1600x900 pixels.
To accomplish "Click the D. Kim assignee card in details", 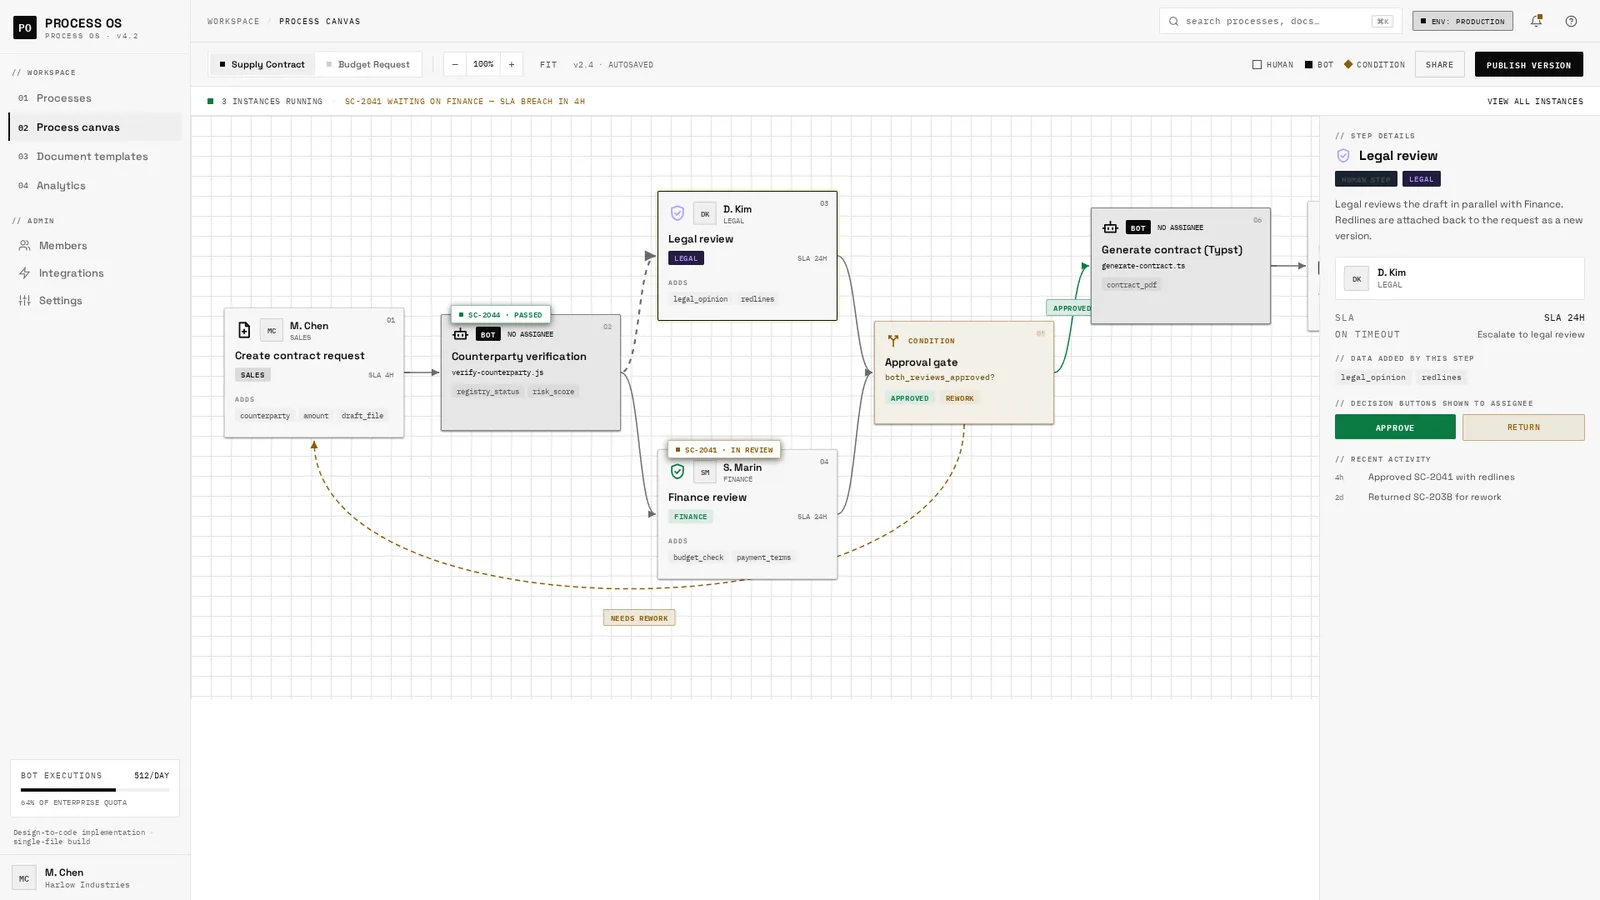I will tap(1459, 278).
